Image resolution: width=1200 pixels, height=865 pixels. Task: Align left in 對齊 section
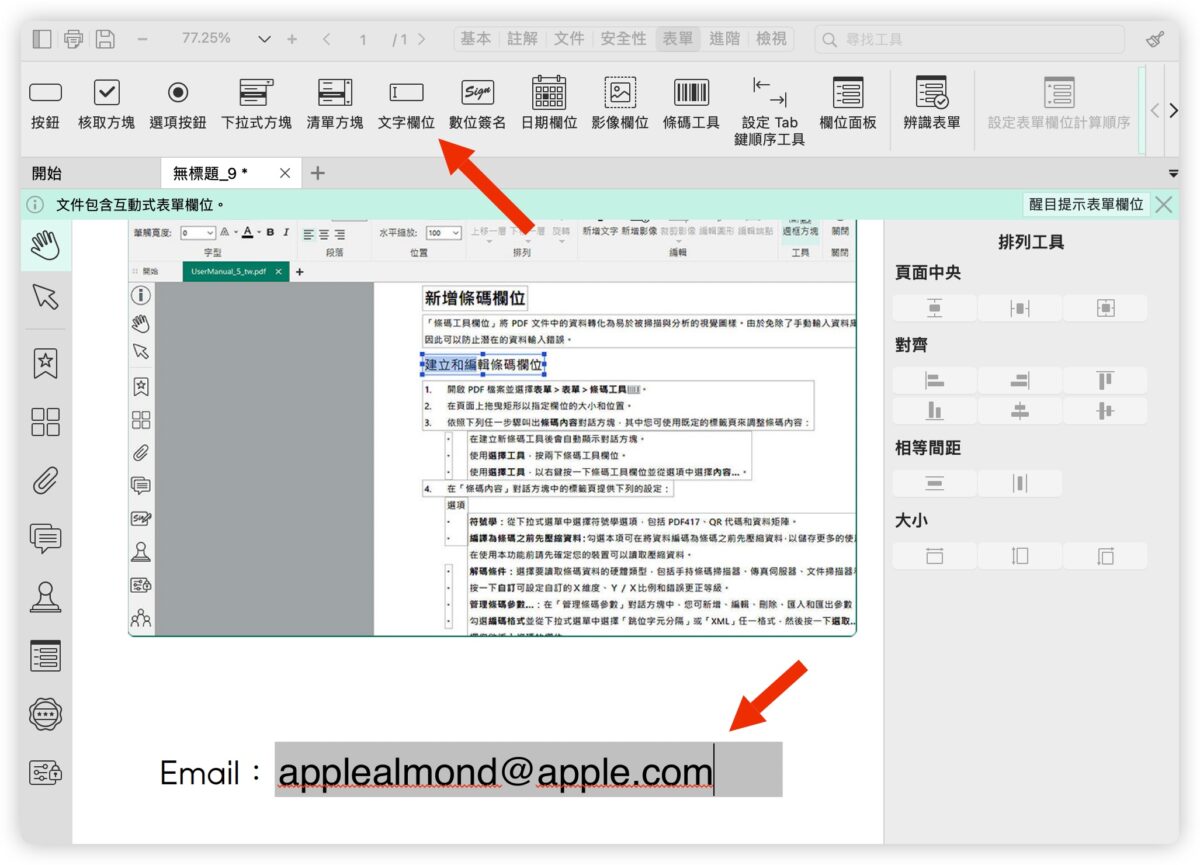[934, 381]
